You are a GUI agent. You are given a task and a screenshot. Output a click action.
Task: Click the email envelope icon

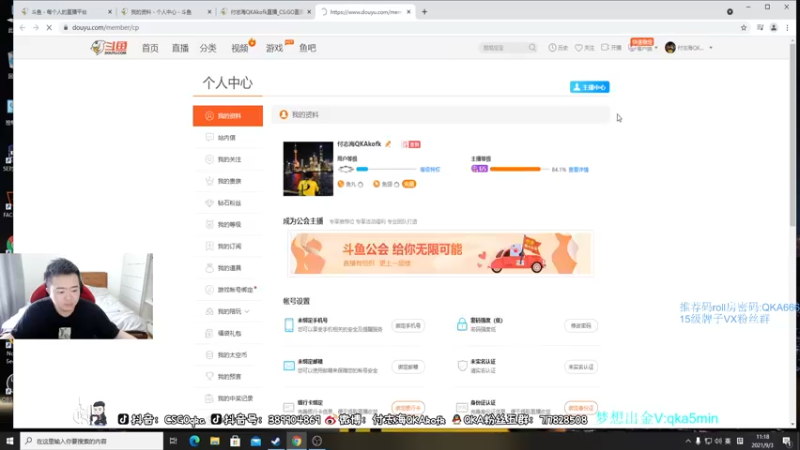[x=289, y=366]
